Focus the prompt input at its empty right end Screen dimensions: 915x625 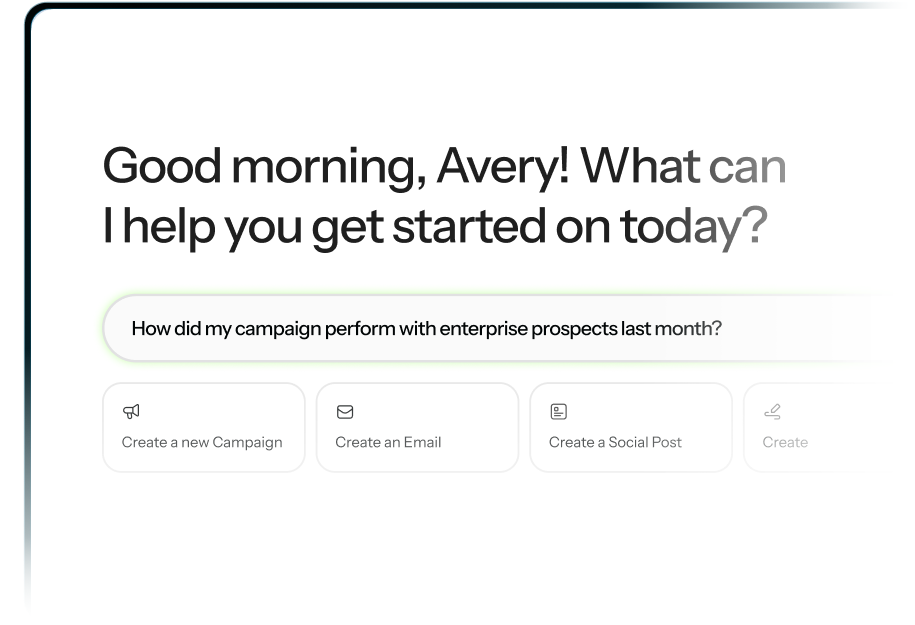point(805,328)
